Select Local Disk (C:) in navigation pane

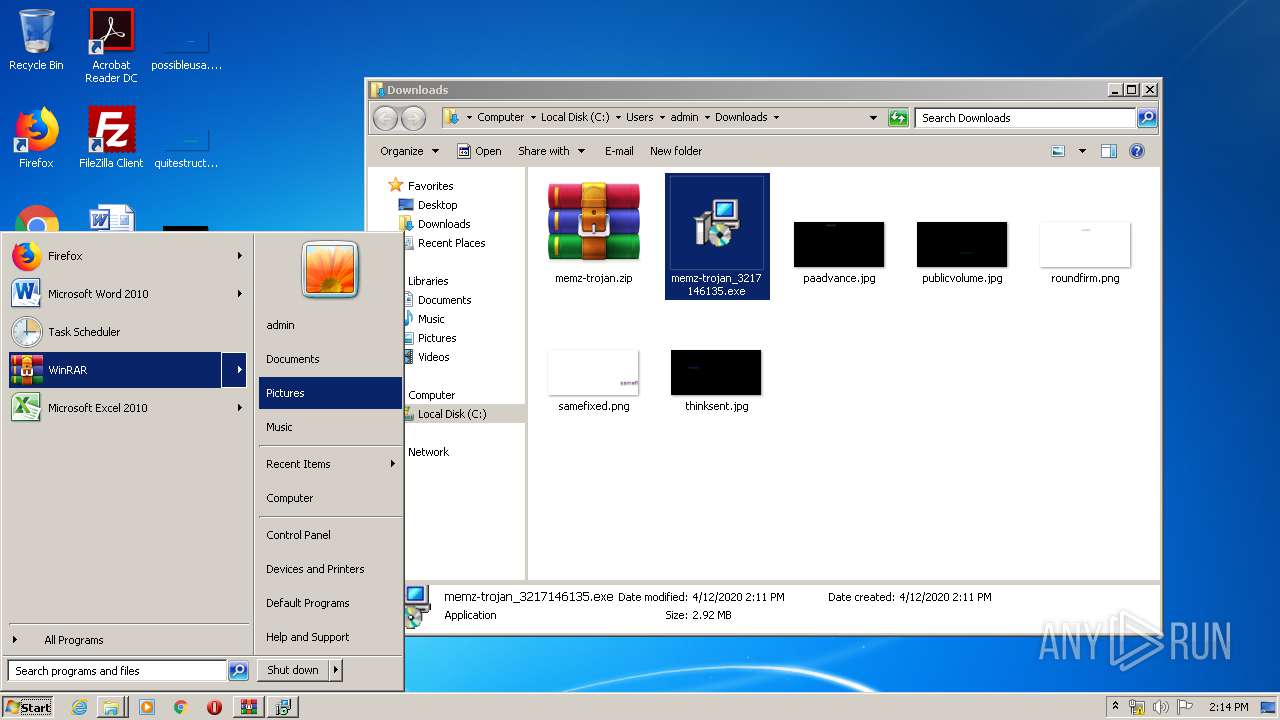tap(452, 414)
